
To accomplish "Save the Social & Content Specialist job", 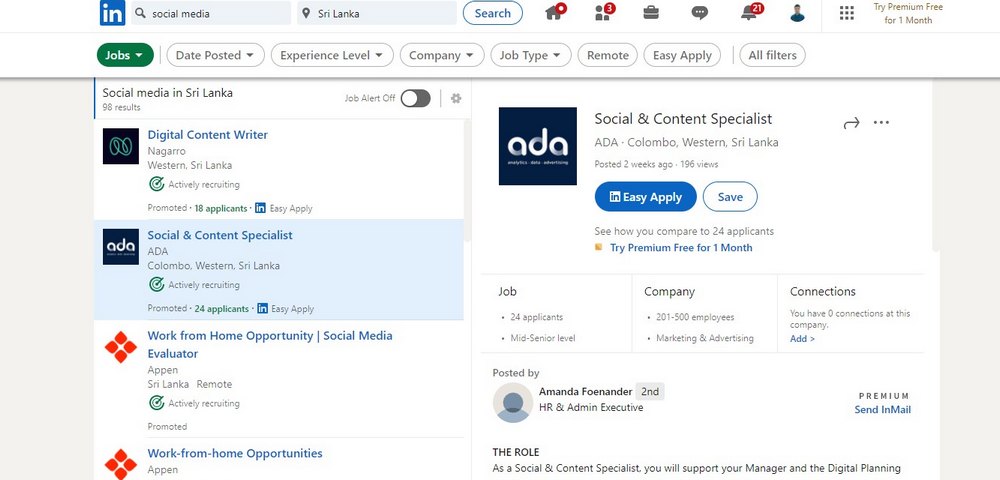I will coord(730,197).
